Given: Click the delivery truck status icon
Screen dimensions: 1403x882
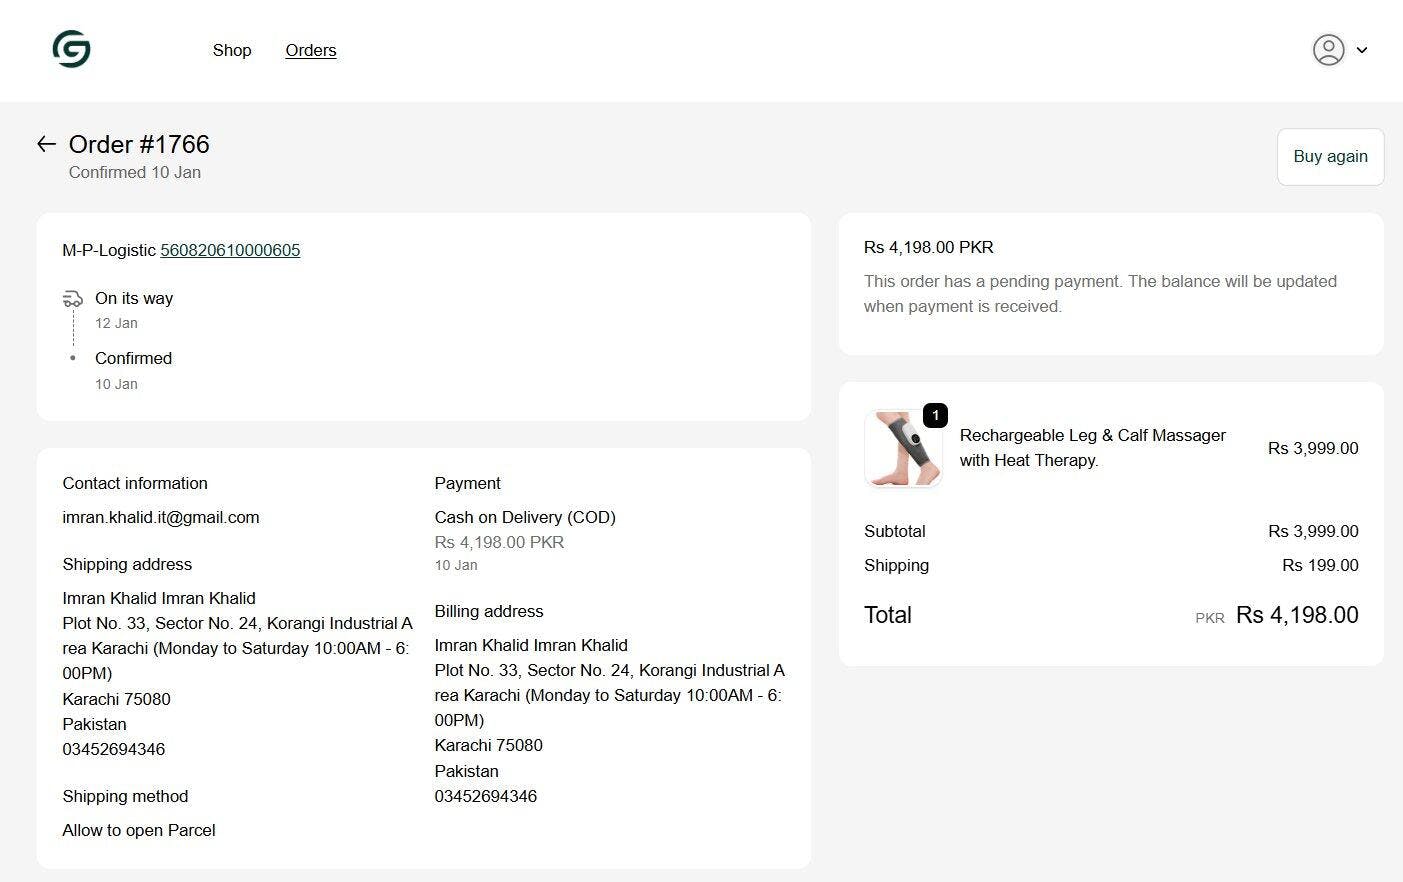Looking at the screenshot, I should pyautogui.click(x=73, y=299).
